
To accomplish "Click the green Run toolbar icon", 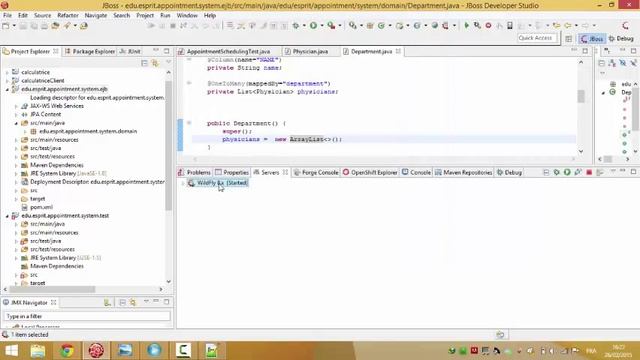I will [x=313, y=26].
